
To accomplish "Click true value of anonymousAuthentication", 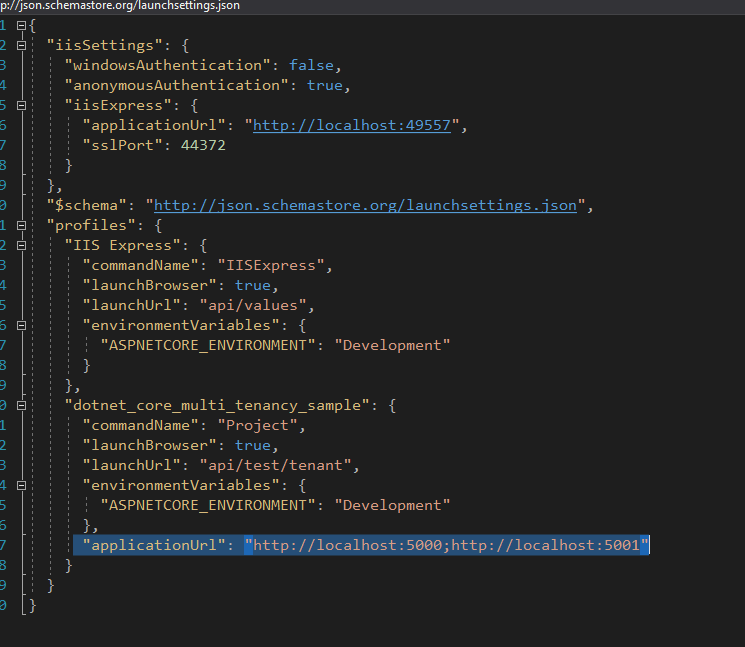I will pos(325,86).
